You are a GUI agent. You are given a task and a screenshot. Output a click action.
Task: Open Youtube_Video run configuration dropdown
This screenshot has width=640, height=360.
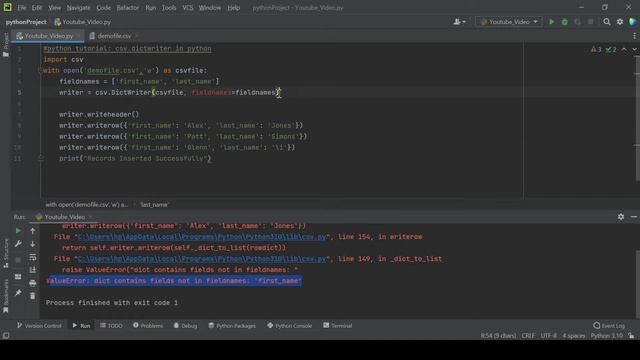509,22
